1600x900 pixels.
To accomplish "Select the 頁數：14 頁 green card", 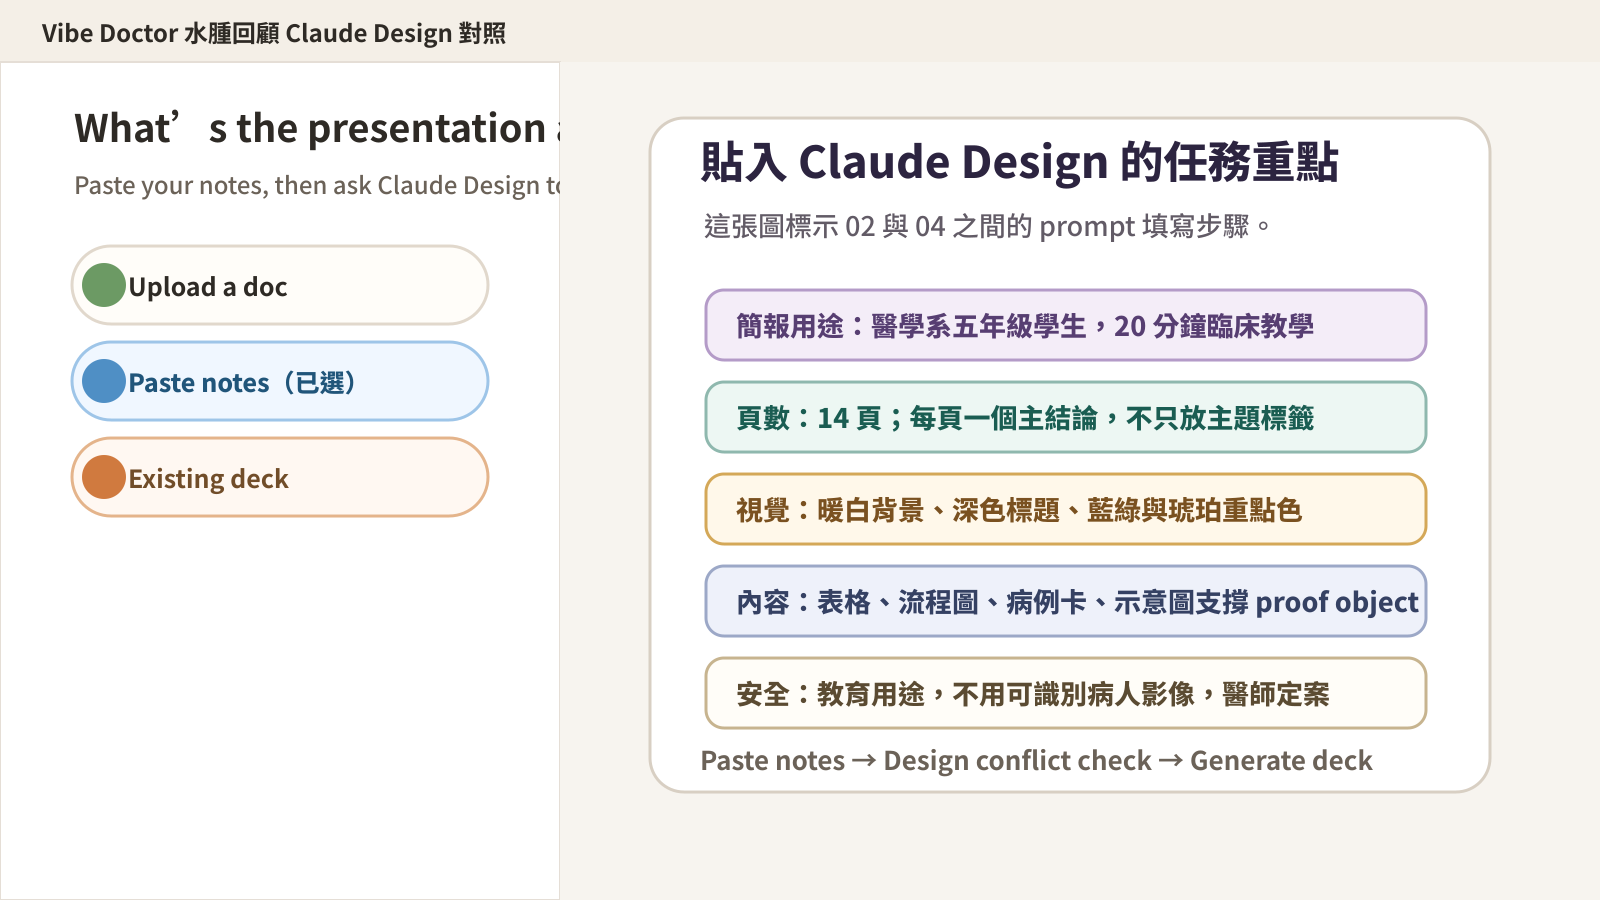I will [x=1066, y=417].
